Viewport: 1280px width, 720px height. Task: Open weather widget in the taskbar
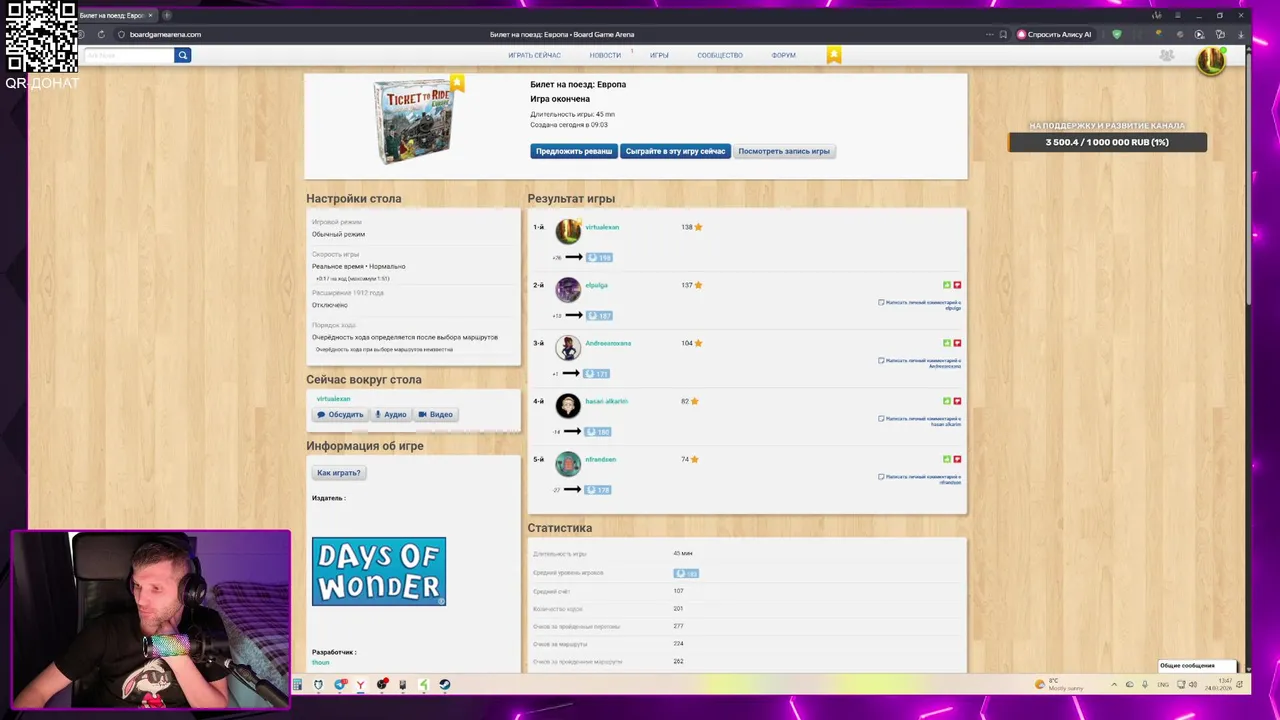pyautogui.click(x=1060, y=685)
